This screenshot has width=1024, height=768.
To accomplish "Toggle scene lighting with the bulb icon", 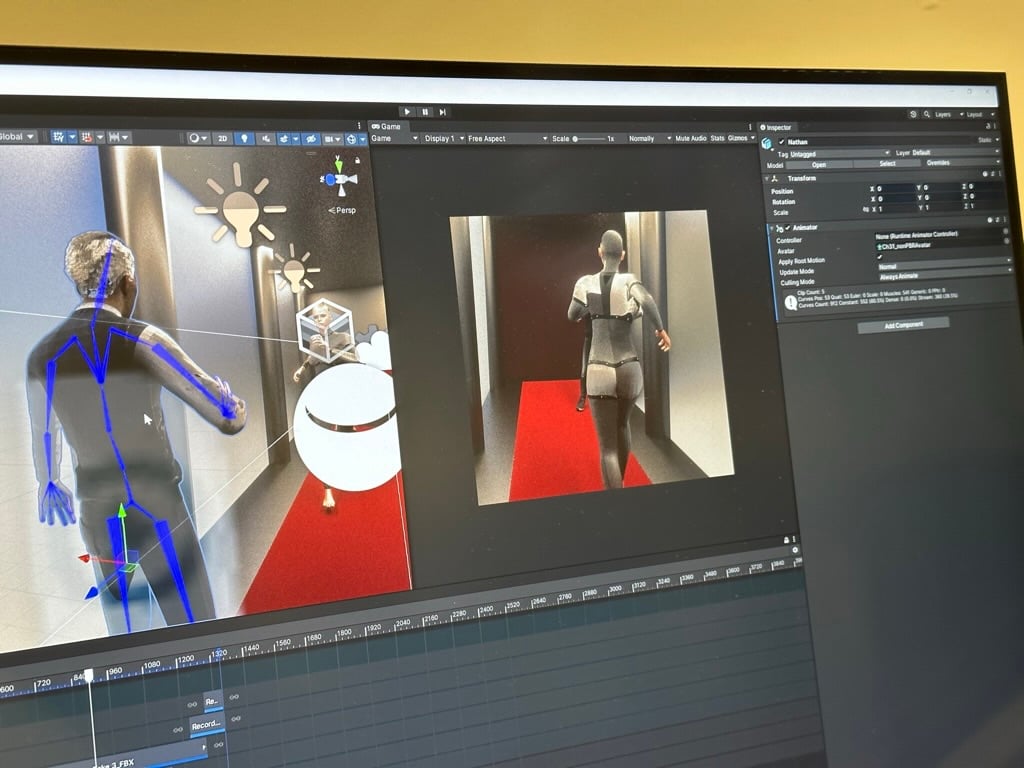I will (x=244, y=138).
